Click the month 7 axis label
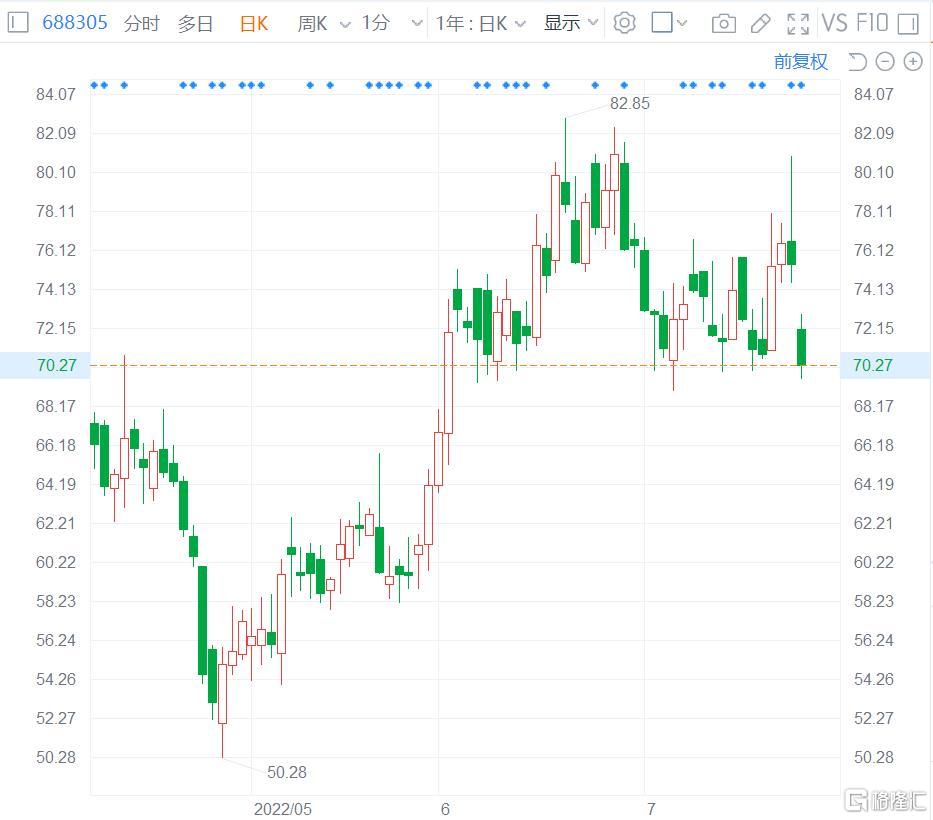Viewport: 933px width, 820px height. tap(652, 809)
